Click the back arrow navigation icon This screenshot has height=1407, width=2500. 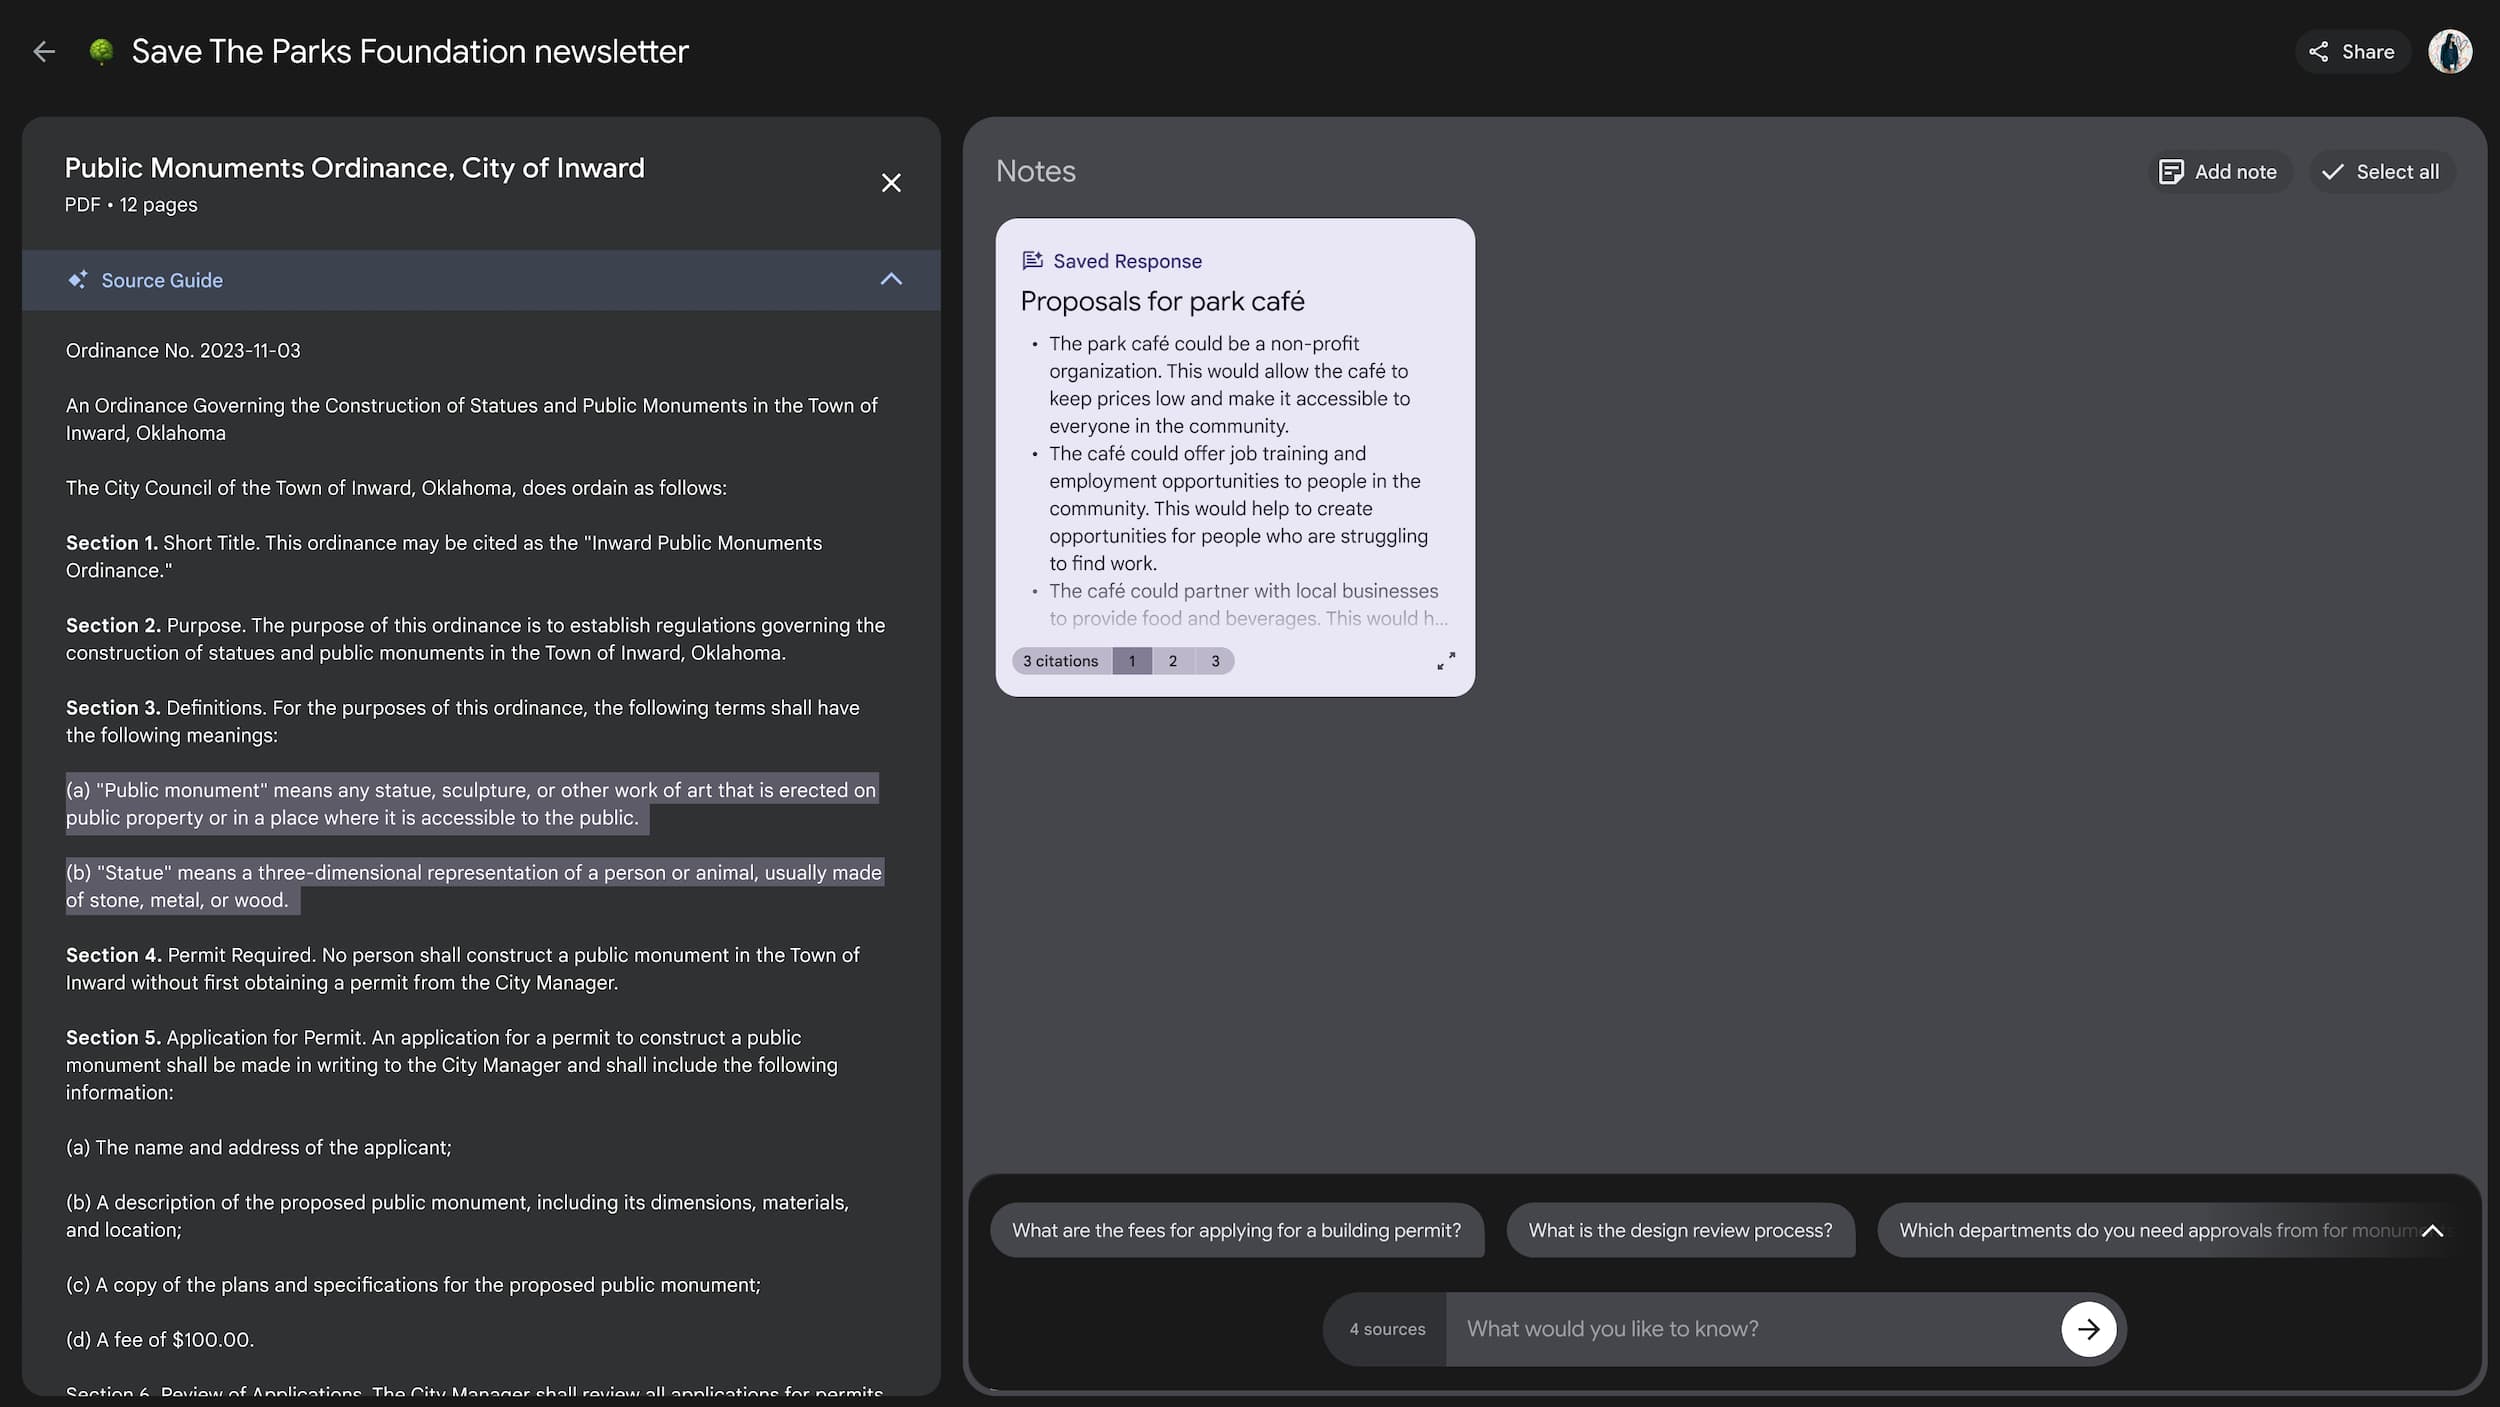click(45, 52)
